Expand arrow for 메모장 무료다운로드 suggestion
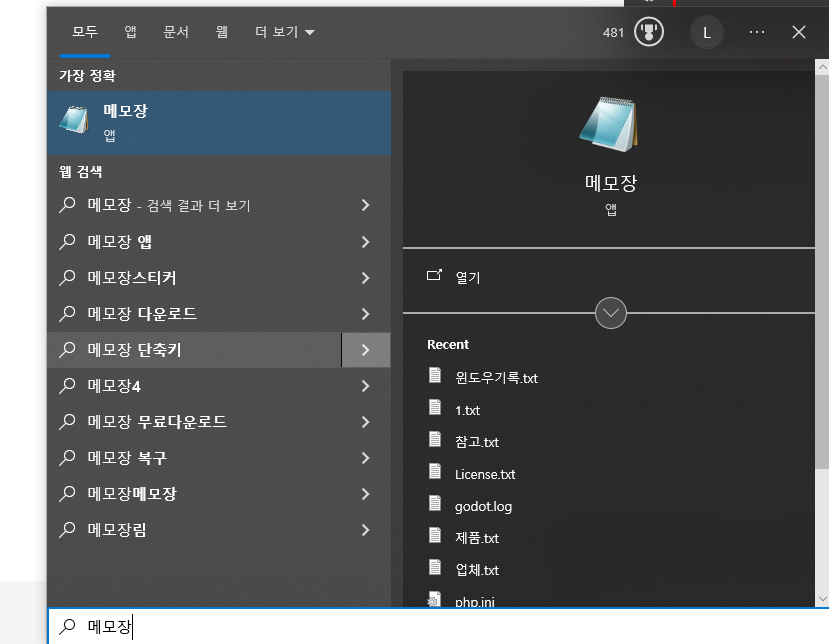This screenshot has width=829, height=644. [365, 422]
